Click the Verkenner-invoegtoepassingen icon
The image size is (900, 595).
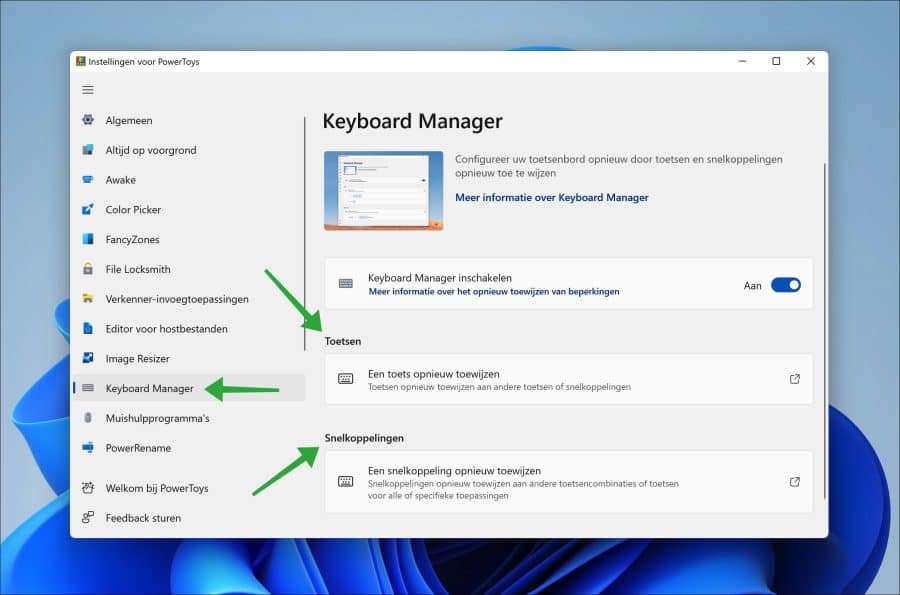(88, 298)
